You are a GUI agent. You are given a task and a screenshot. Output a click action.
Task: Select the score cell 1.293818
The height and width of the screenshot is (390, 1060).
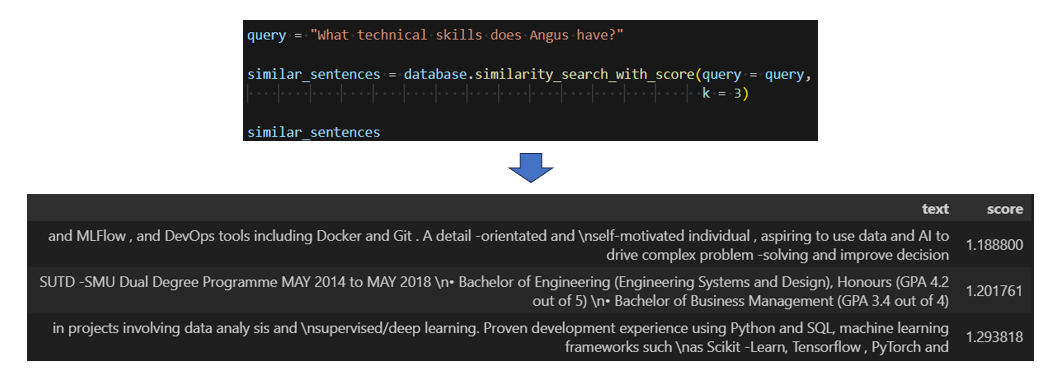tap(994, 337)
